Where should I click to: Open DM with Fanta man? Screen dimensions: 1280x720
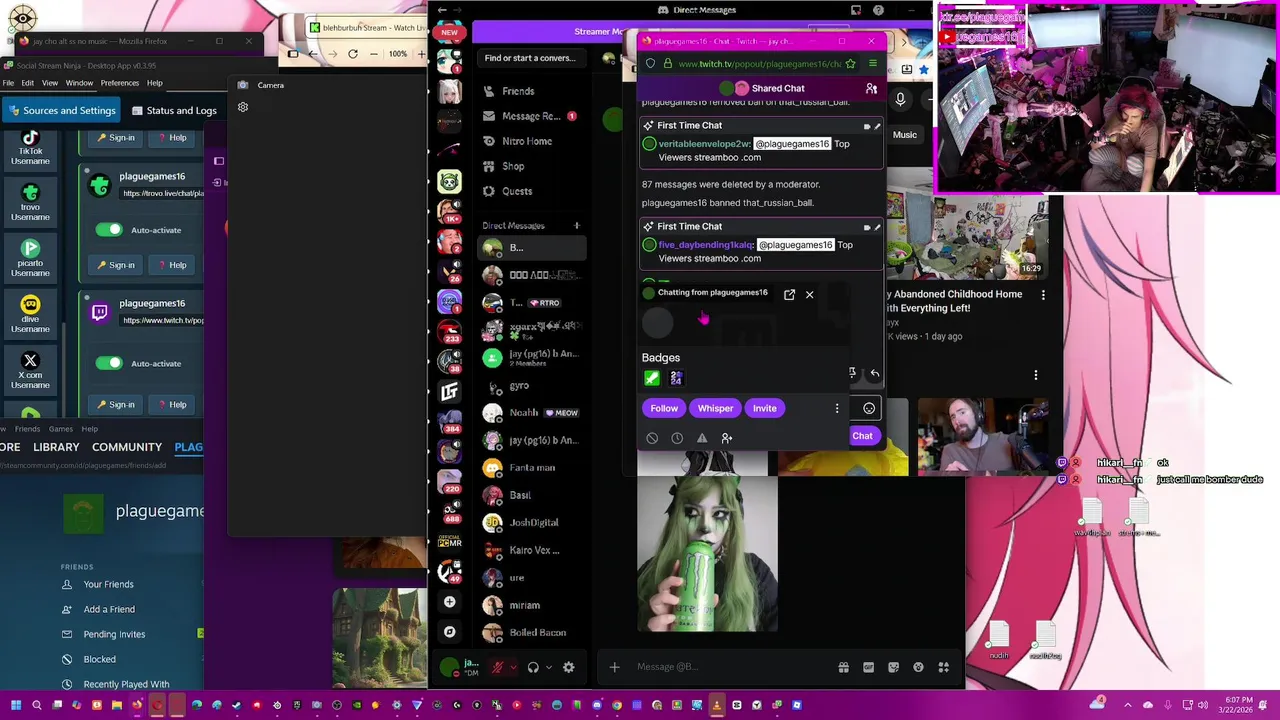[x=530, y=468]
